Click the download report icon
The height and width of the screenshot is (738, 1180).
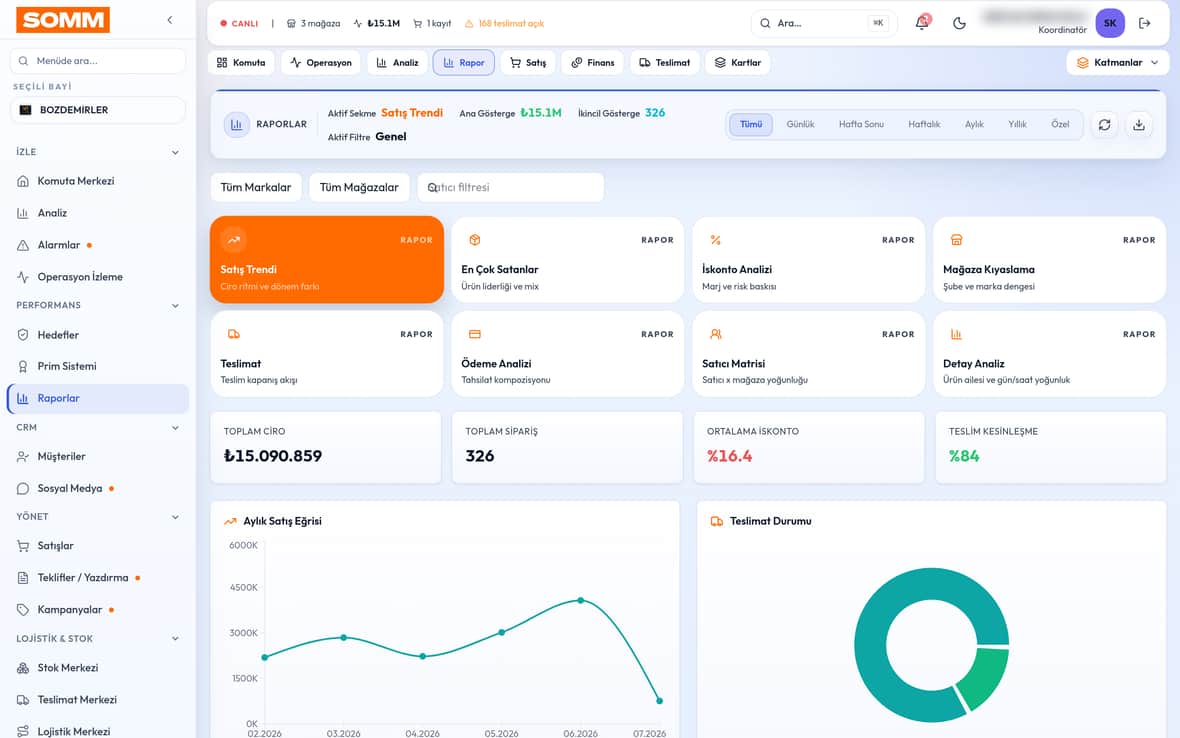coord(1139,125)
